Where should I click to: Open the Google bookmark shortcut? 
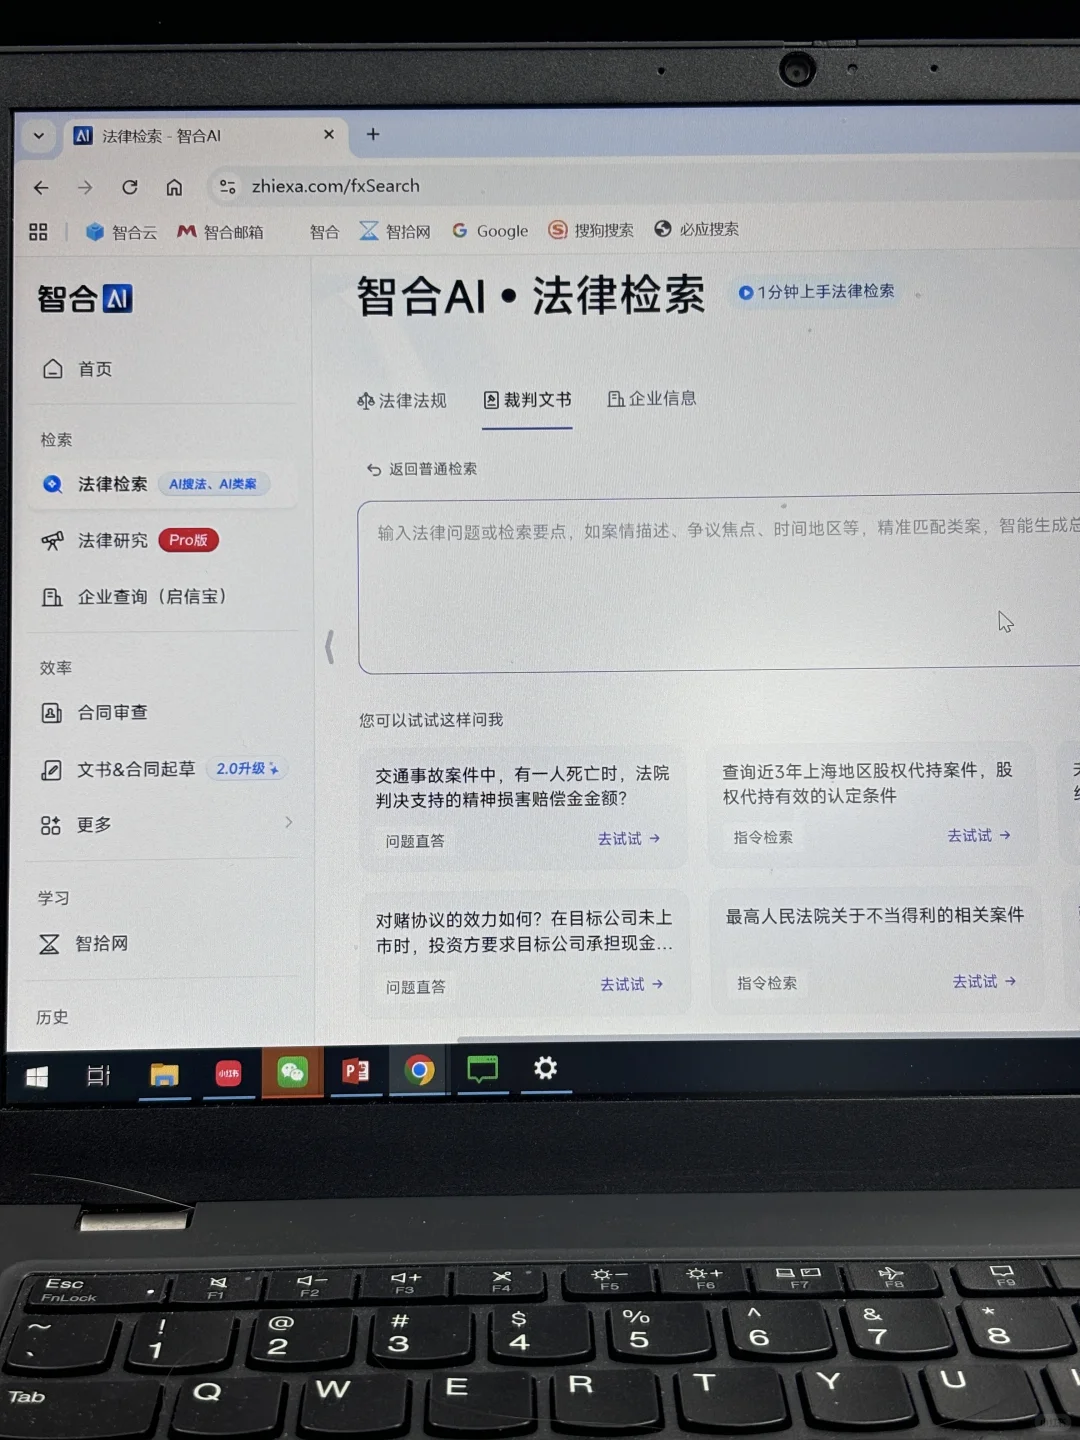click(490, 230)
